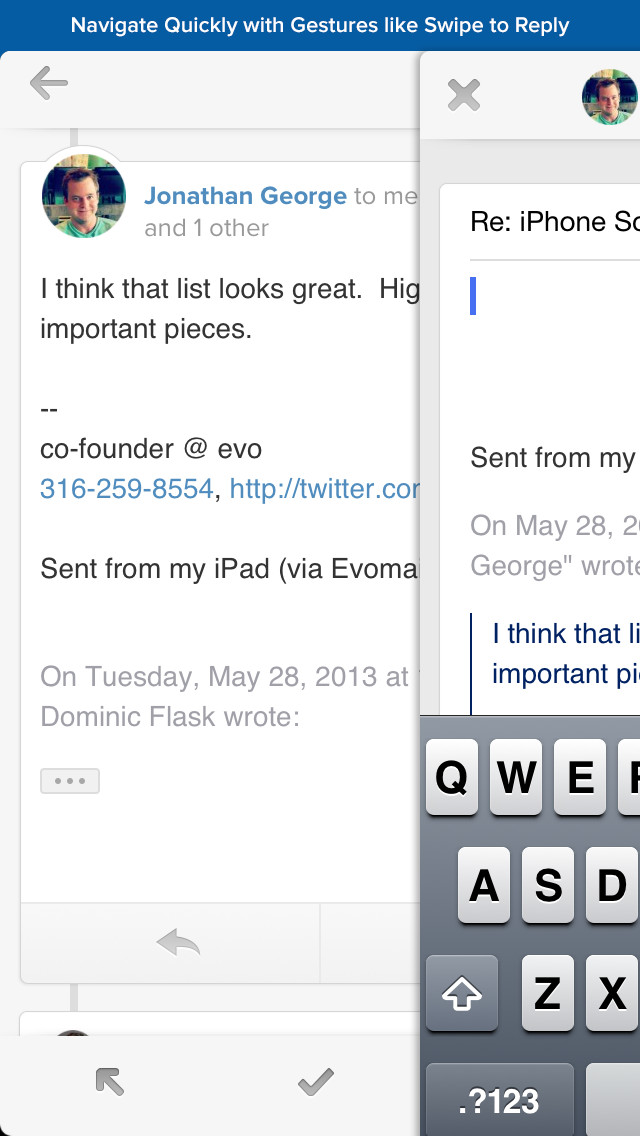
Task: Tap the Q key
Action: coord(452,777)
